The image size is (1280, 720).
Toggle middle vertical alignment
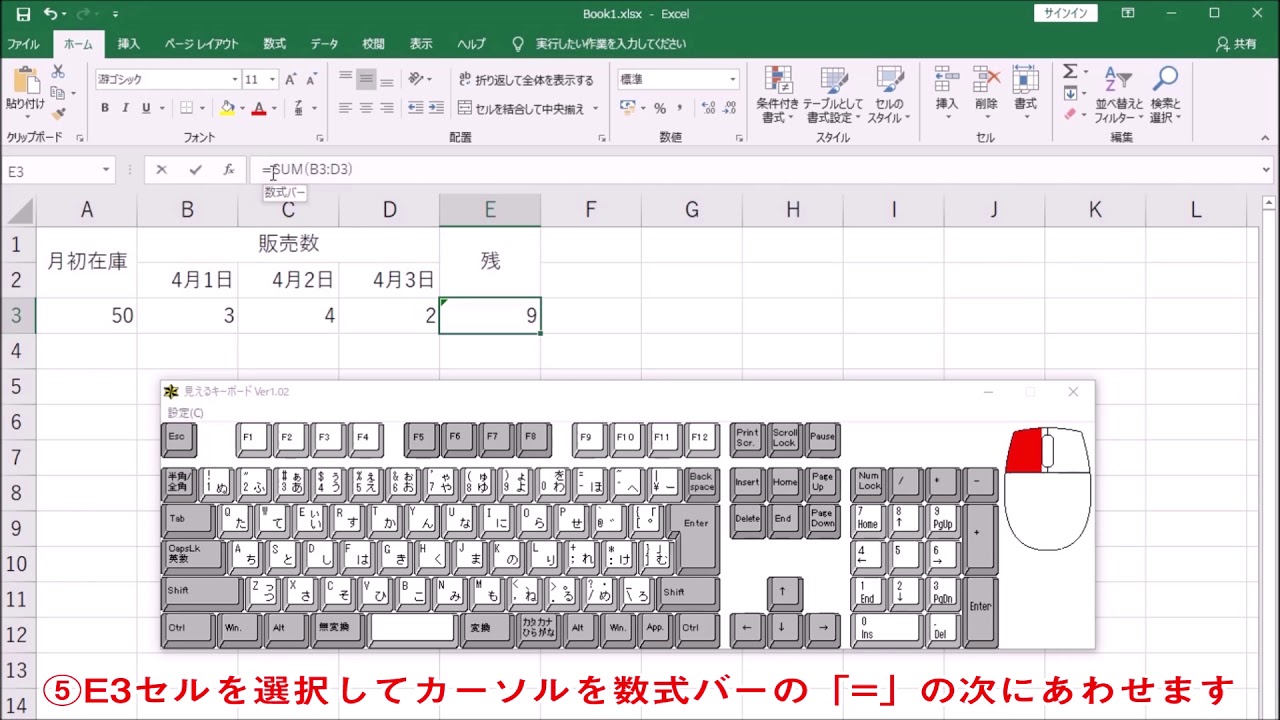click(366, 78)
